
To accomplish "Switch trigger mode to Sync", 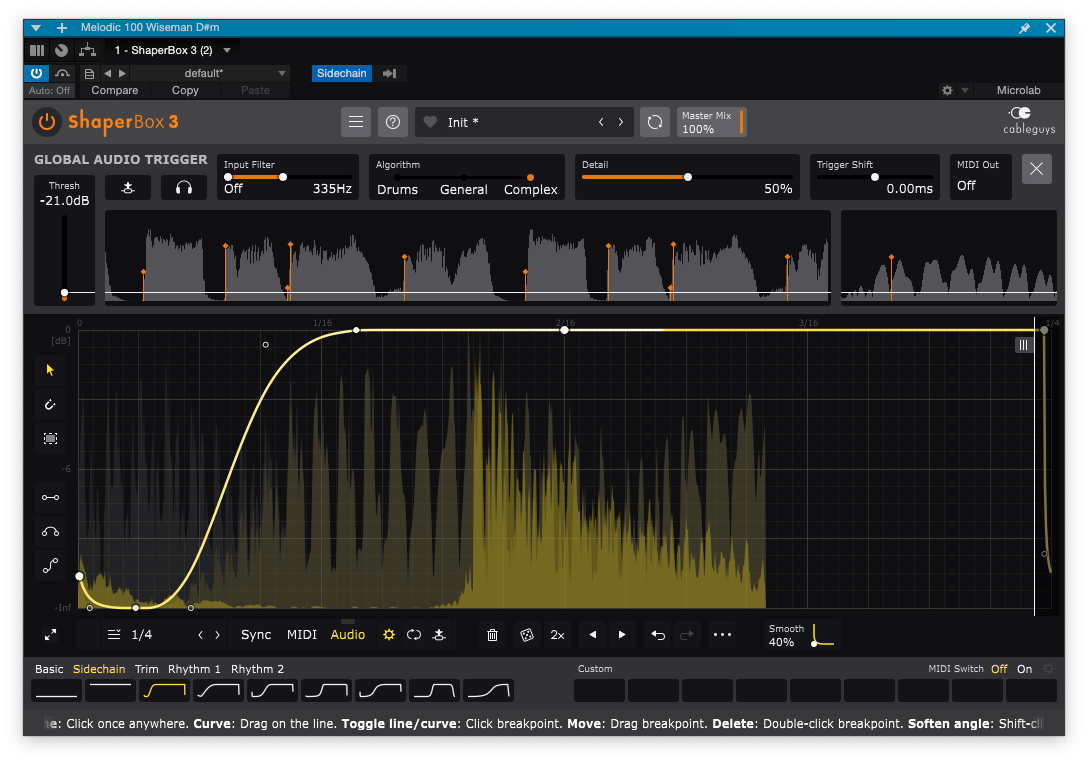I will tap(256, 635).
